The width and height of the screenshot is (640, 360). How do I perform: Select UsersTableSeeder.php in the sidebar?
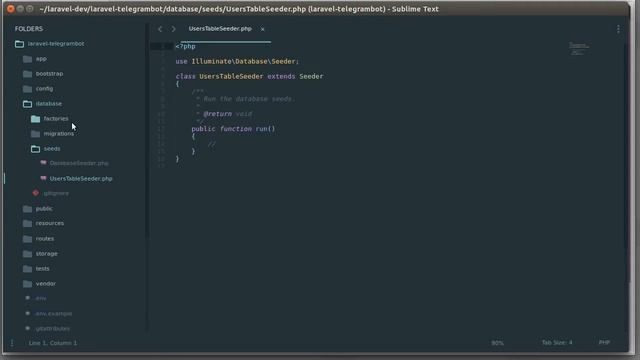(x=81, y=178)
